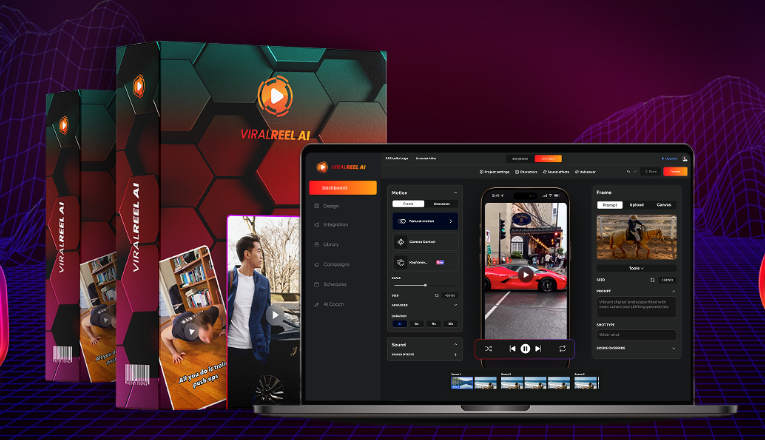Open Characters in the top toolbar
This screenshot has height=440, width=765.
[526, 172]
